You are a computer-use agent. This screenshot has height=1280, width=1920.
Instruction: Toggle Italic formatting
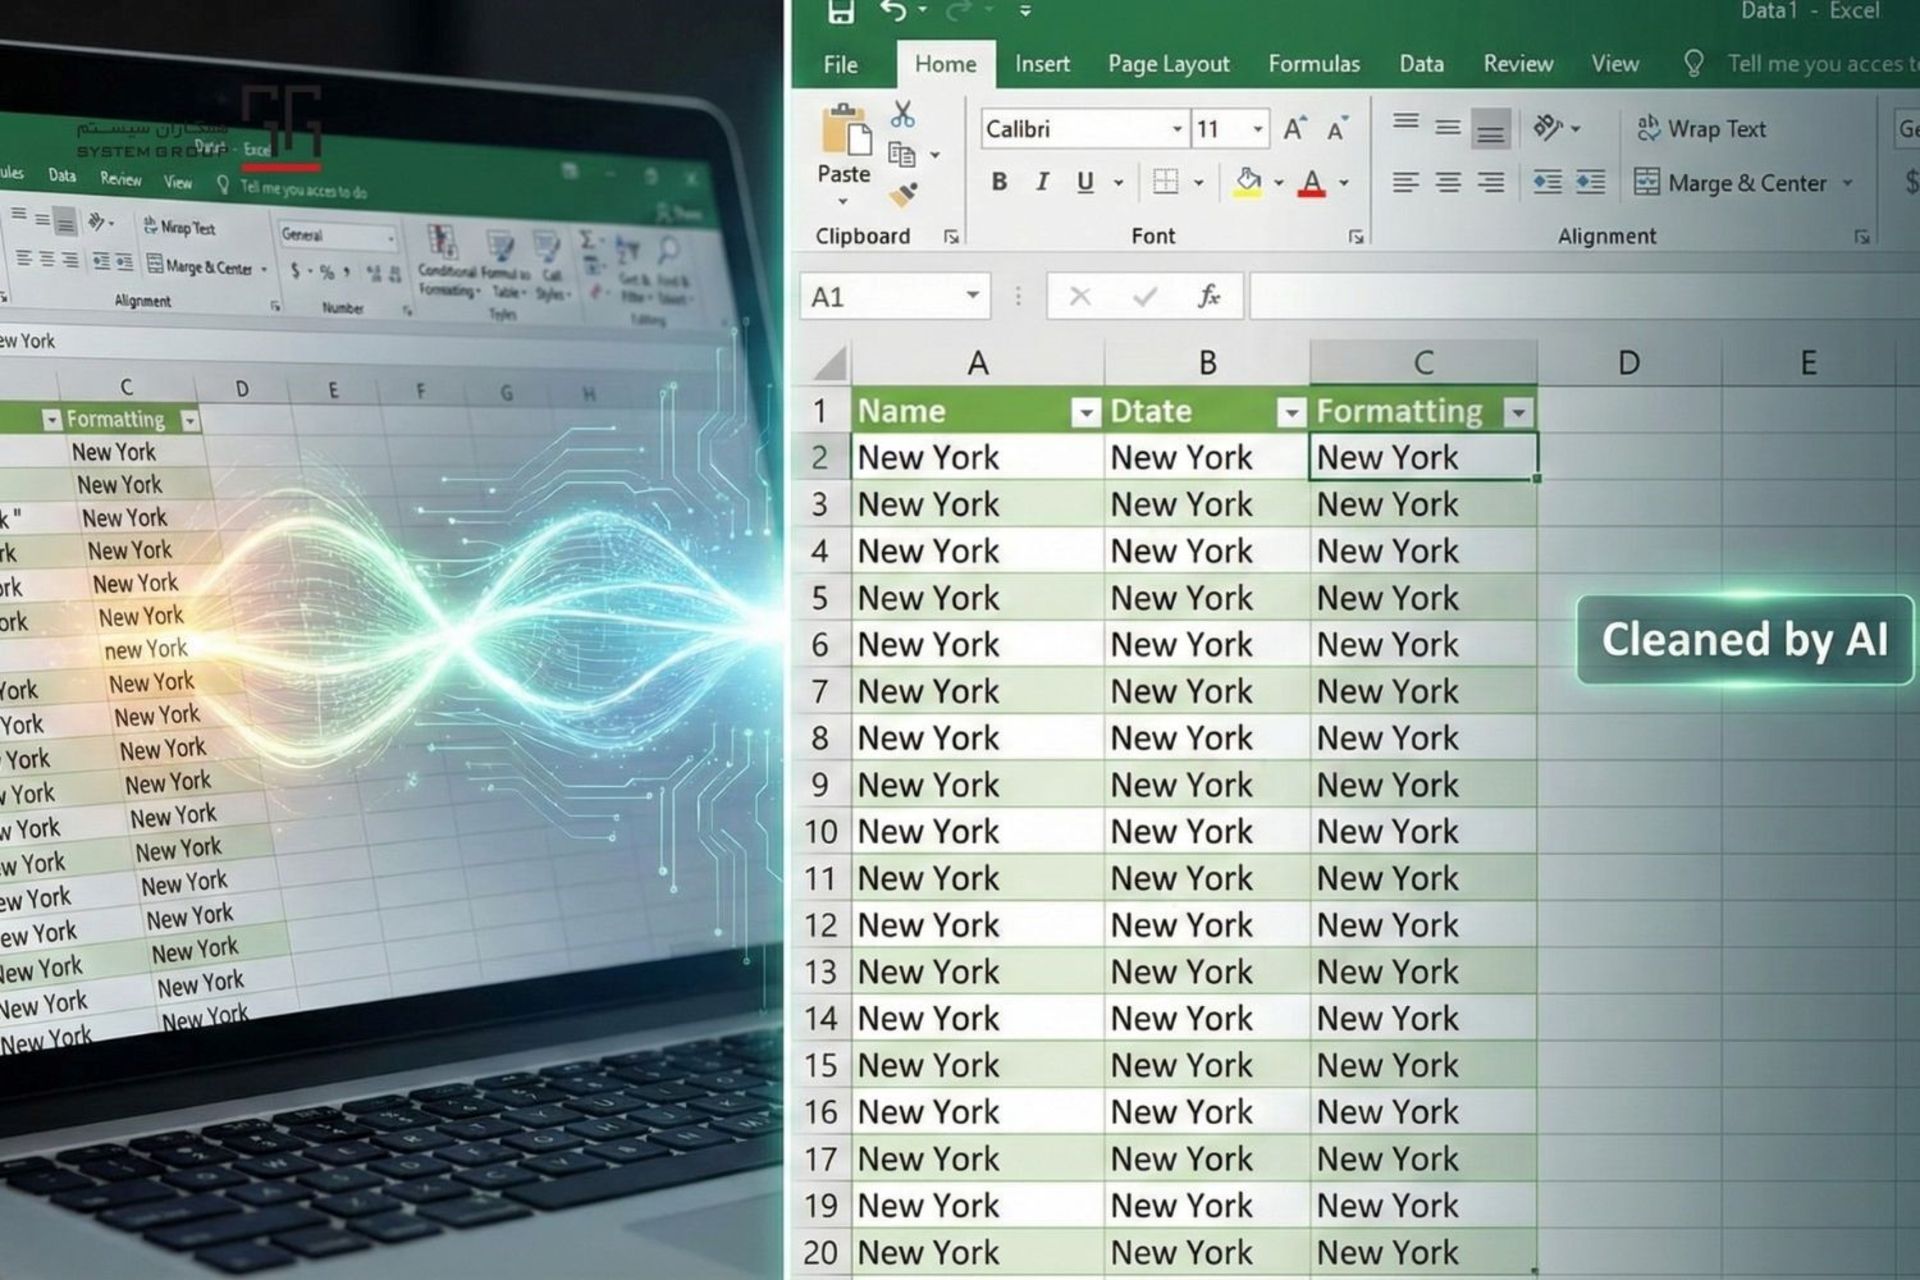[1042, 182]
